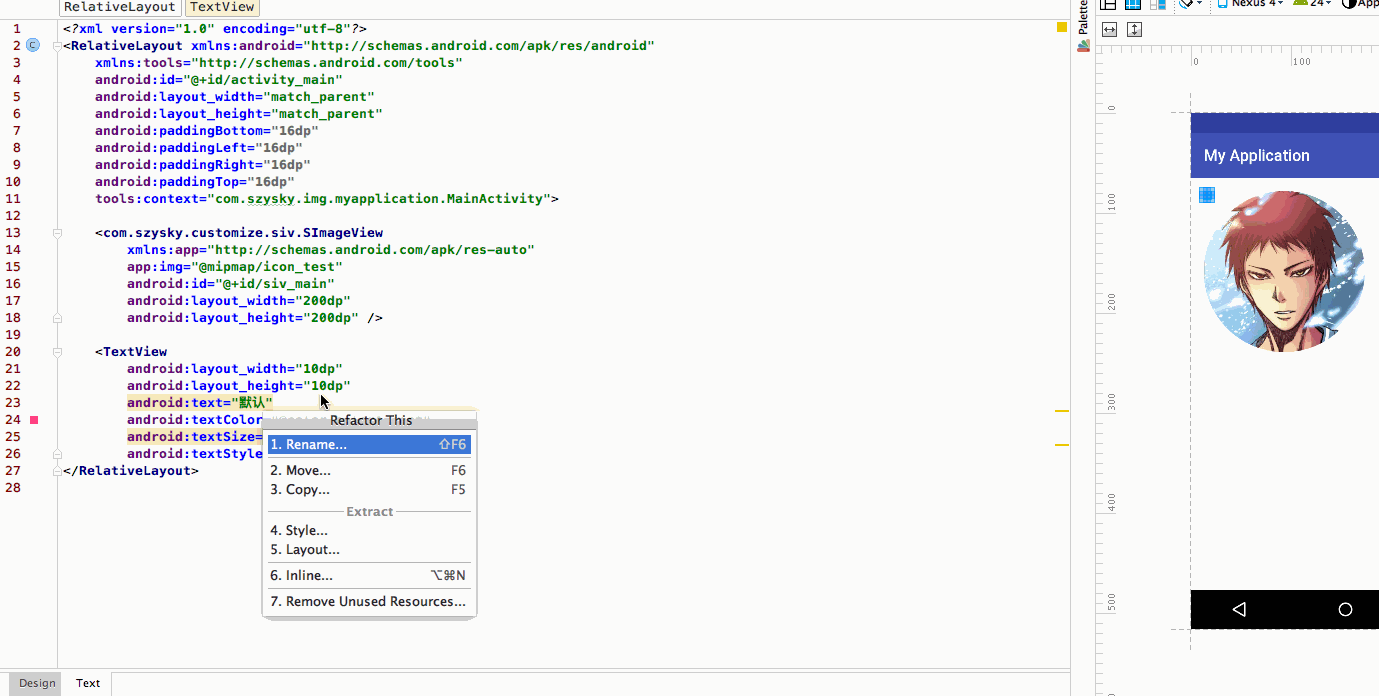This screenshot has width=1379, height=696.
Task: Click the yellow inspection status indicator
Action: coord(1062,28)
